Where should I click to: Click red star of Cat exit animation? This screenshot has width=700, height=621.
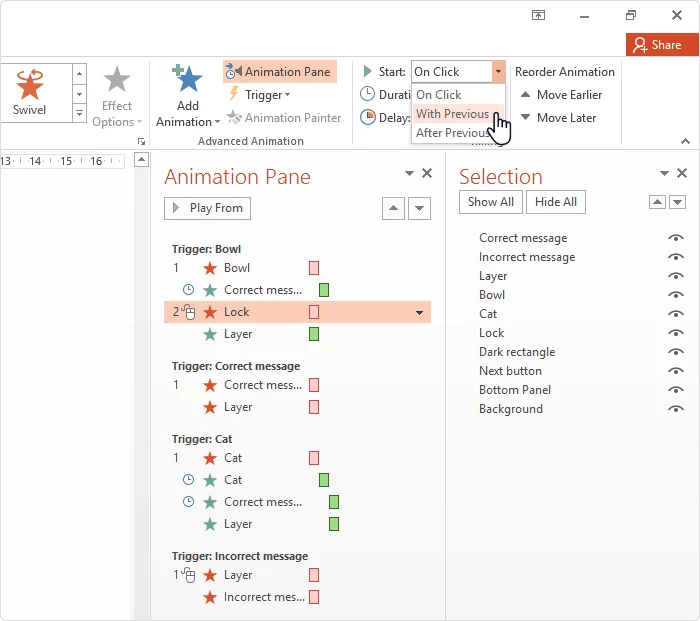[210, 458]
